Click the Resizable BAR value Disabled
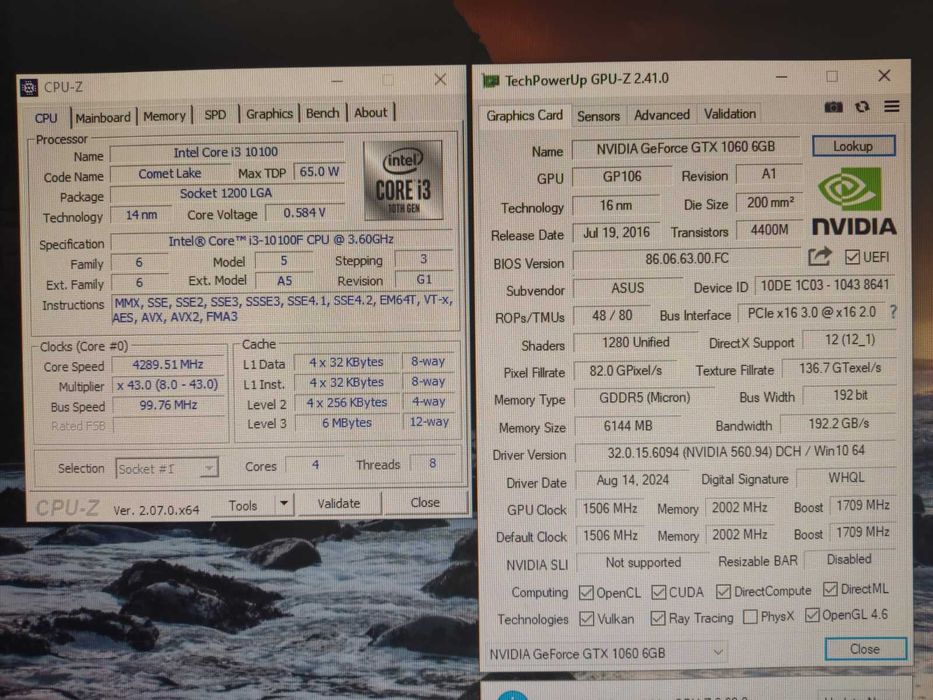Image resolution: width=933 pixels, height=700 pixels. 849,560
